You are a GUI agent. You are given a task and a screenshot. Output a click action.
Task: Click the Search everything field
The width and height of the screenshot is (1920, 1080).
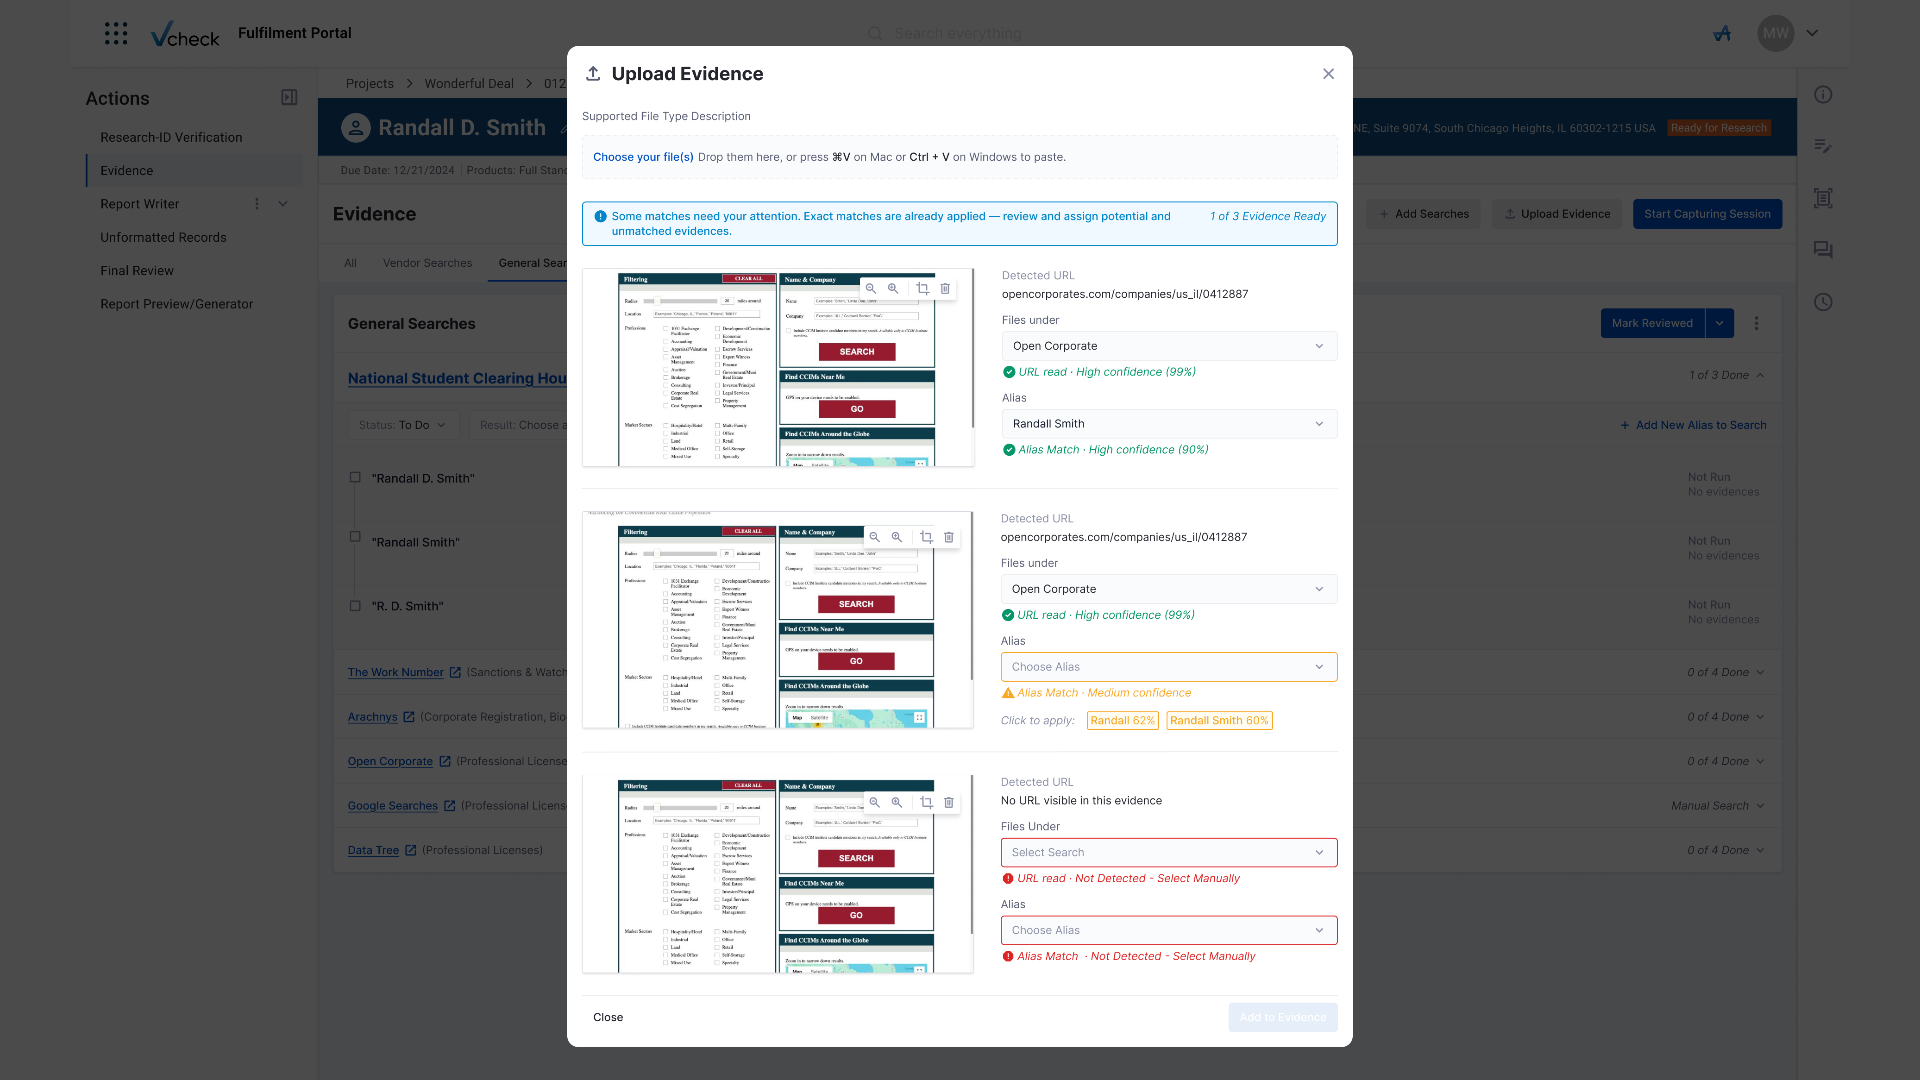[x=958, y=33]
